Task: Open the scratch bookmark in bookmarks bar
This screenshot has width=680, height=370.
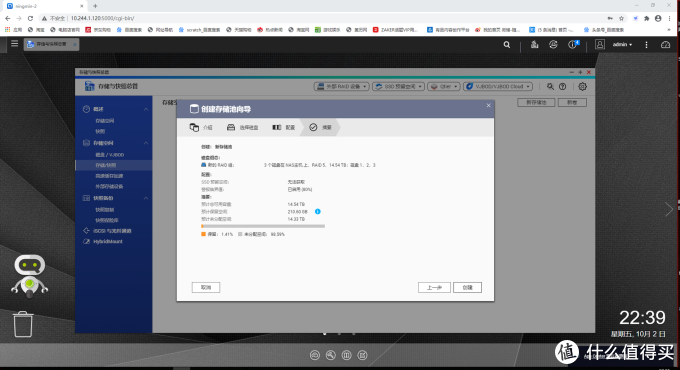Action: (x=199, y=30)
